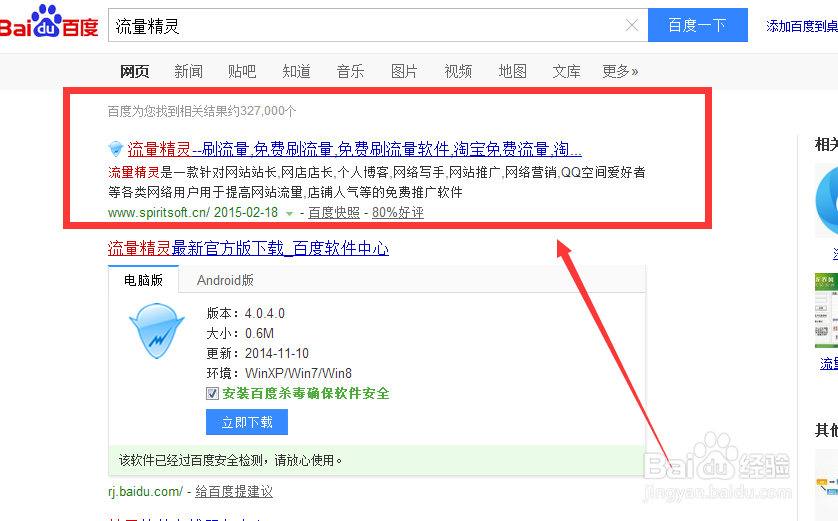838x521 pixels.
Task: Clear the search box with the X icon
Action: click(632, 25)
